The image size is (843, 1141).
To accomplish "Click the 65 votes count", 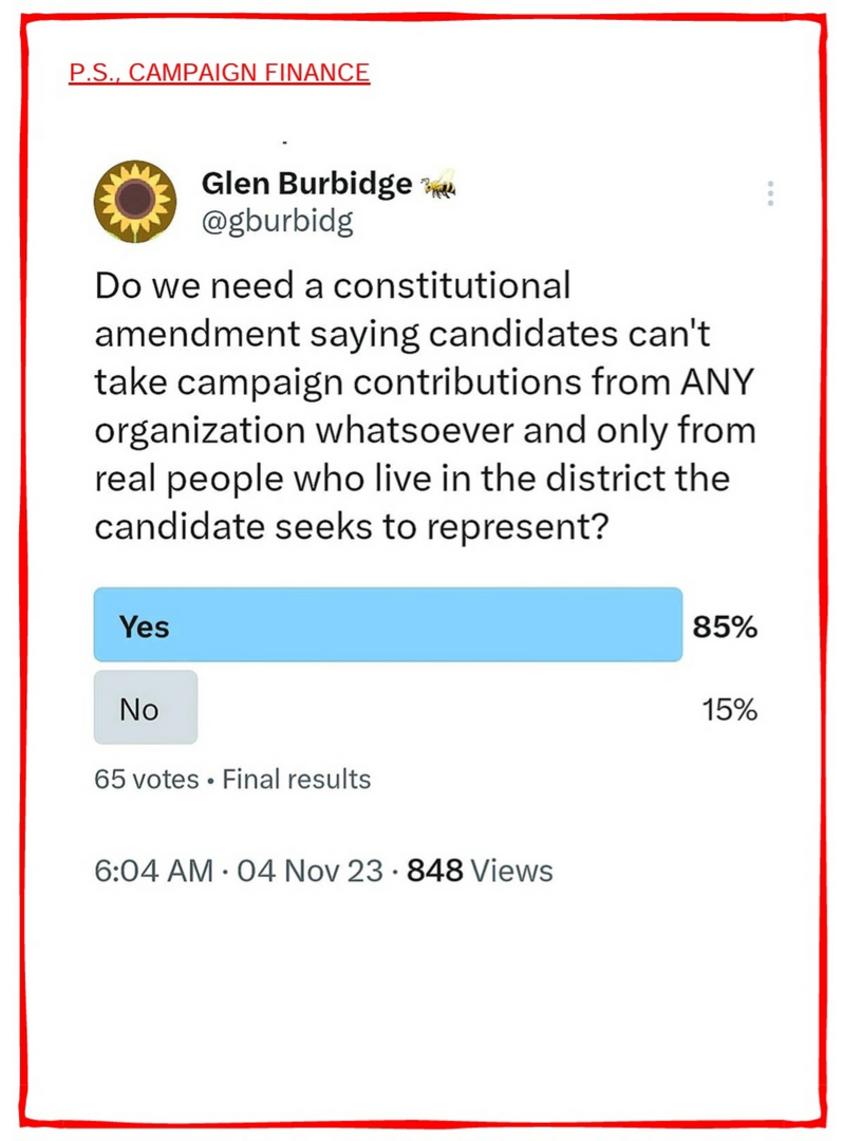I will (x=146, y=779).
